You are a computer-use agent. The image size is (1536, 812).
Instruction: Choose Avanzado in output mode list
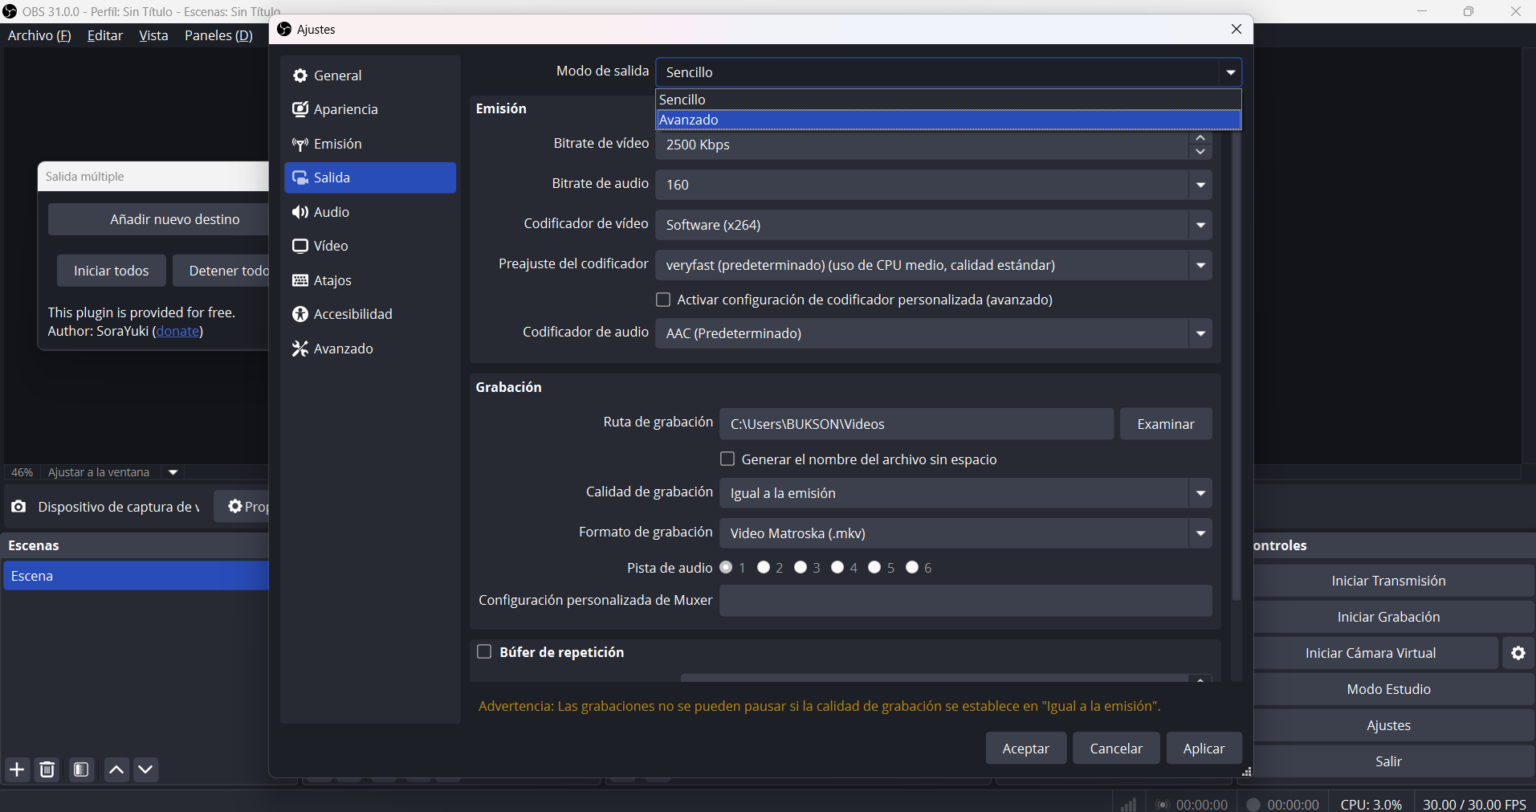pyautogui.click(x=947, y=120)
